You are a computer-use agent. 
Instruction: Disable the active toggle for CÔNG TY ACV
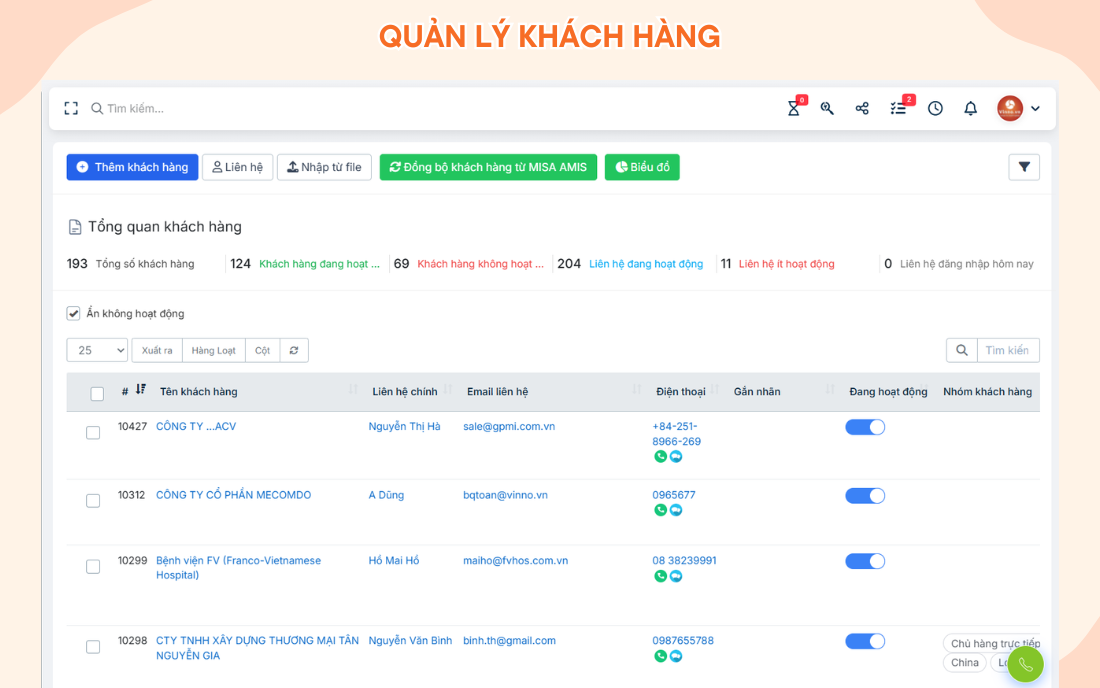tap(865, 426)
